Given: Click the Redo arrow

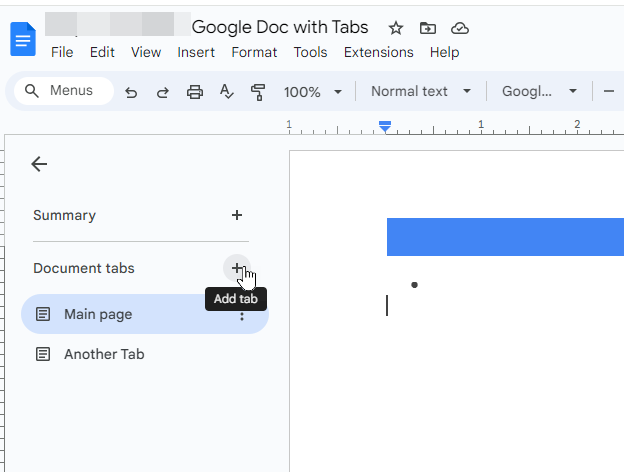Looking at the screenshot, I should 162,92.
